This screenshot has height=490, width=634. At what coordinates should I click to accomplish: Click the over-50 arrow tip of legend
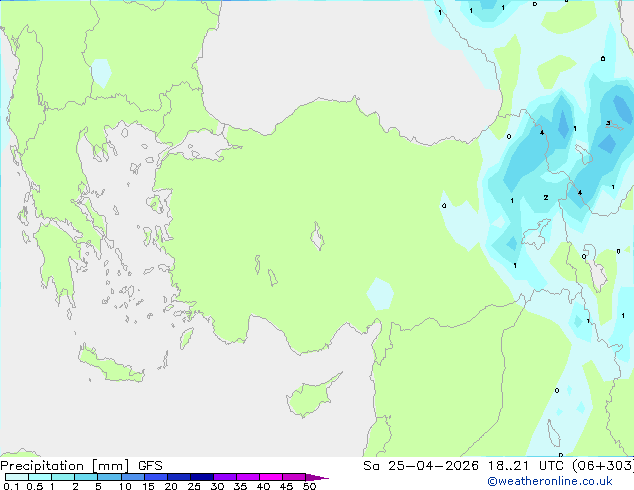(x=317, y=477)
